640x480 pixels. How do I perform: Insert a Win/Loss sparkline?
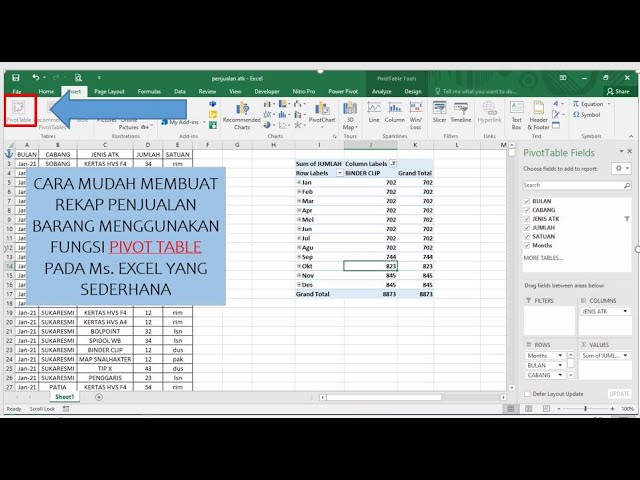(x=416, y=116)
